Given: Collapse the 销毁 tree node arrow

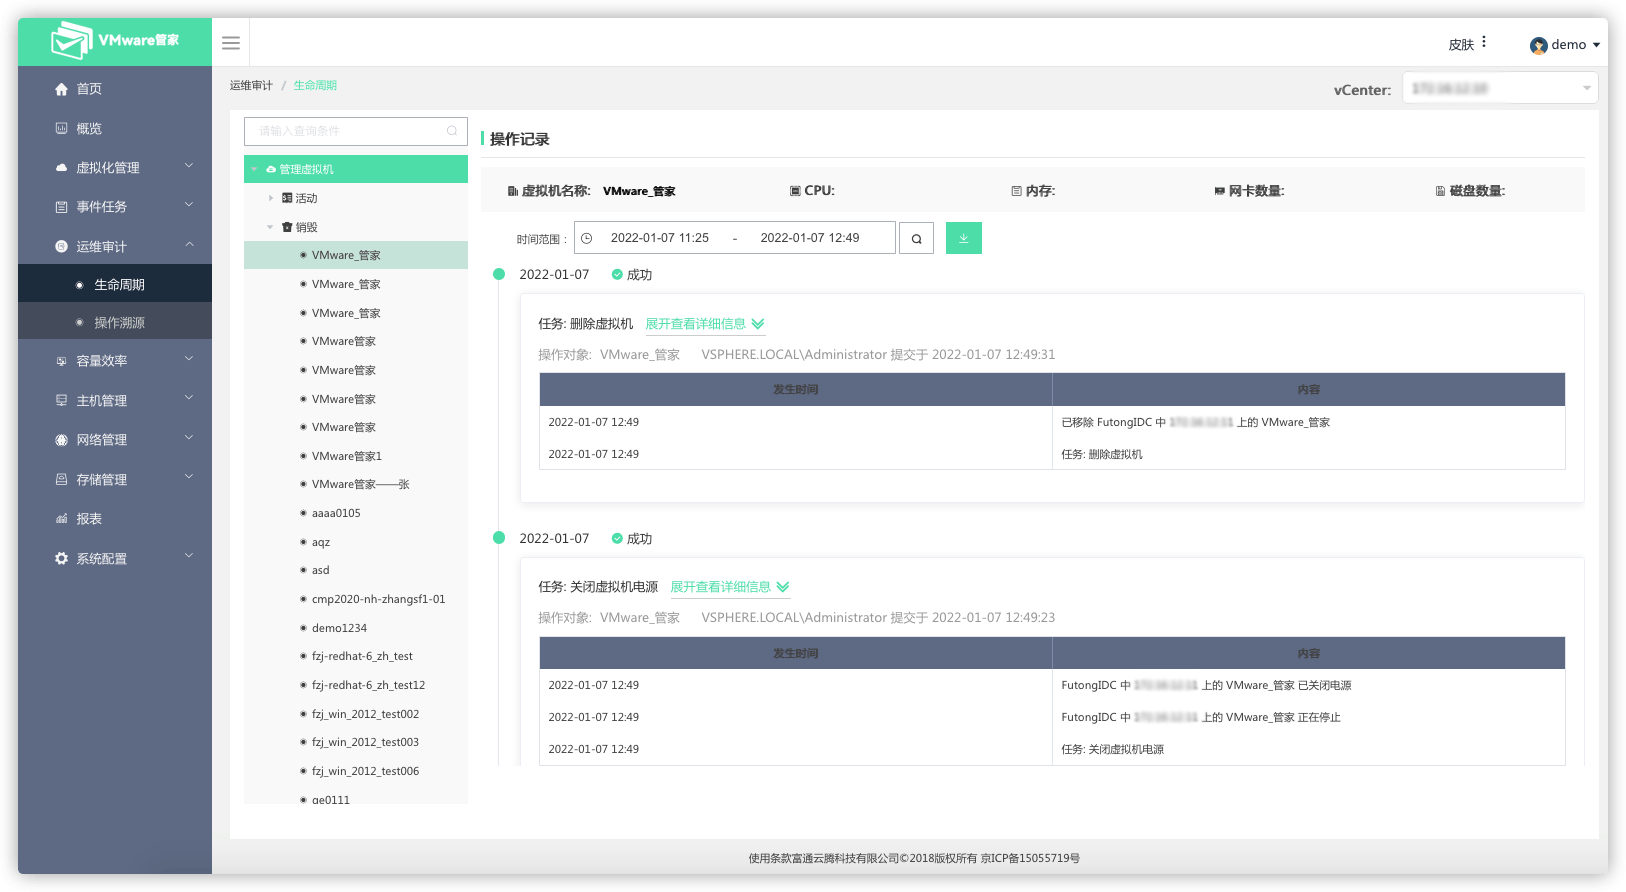Looking at the screenshot, I should coord(270,227).
